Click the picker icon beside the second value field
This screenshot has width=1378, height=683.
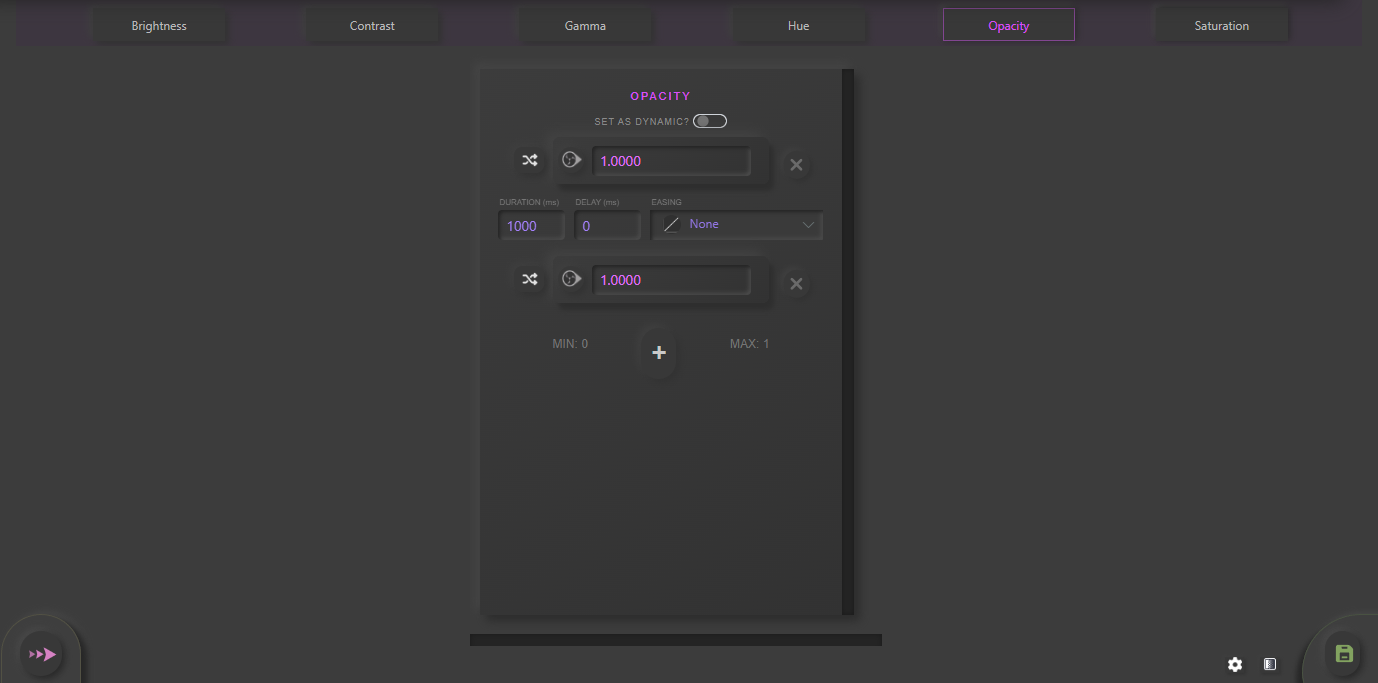coord(571,279)
